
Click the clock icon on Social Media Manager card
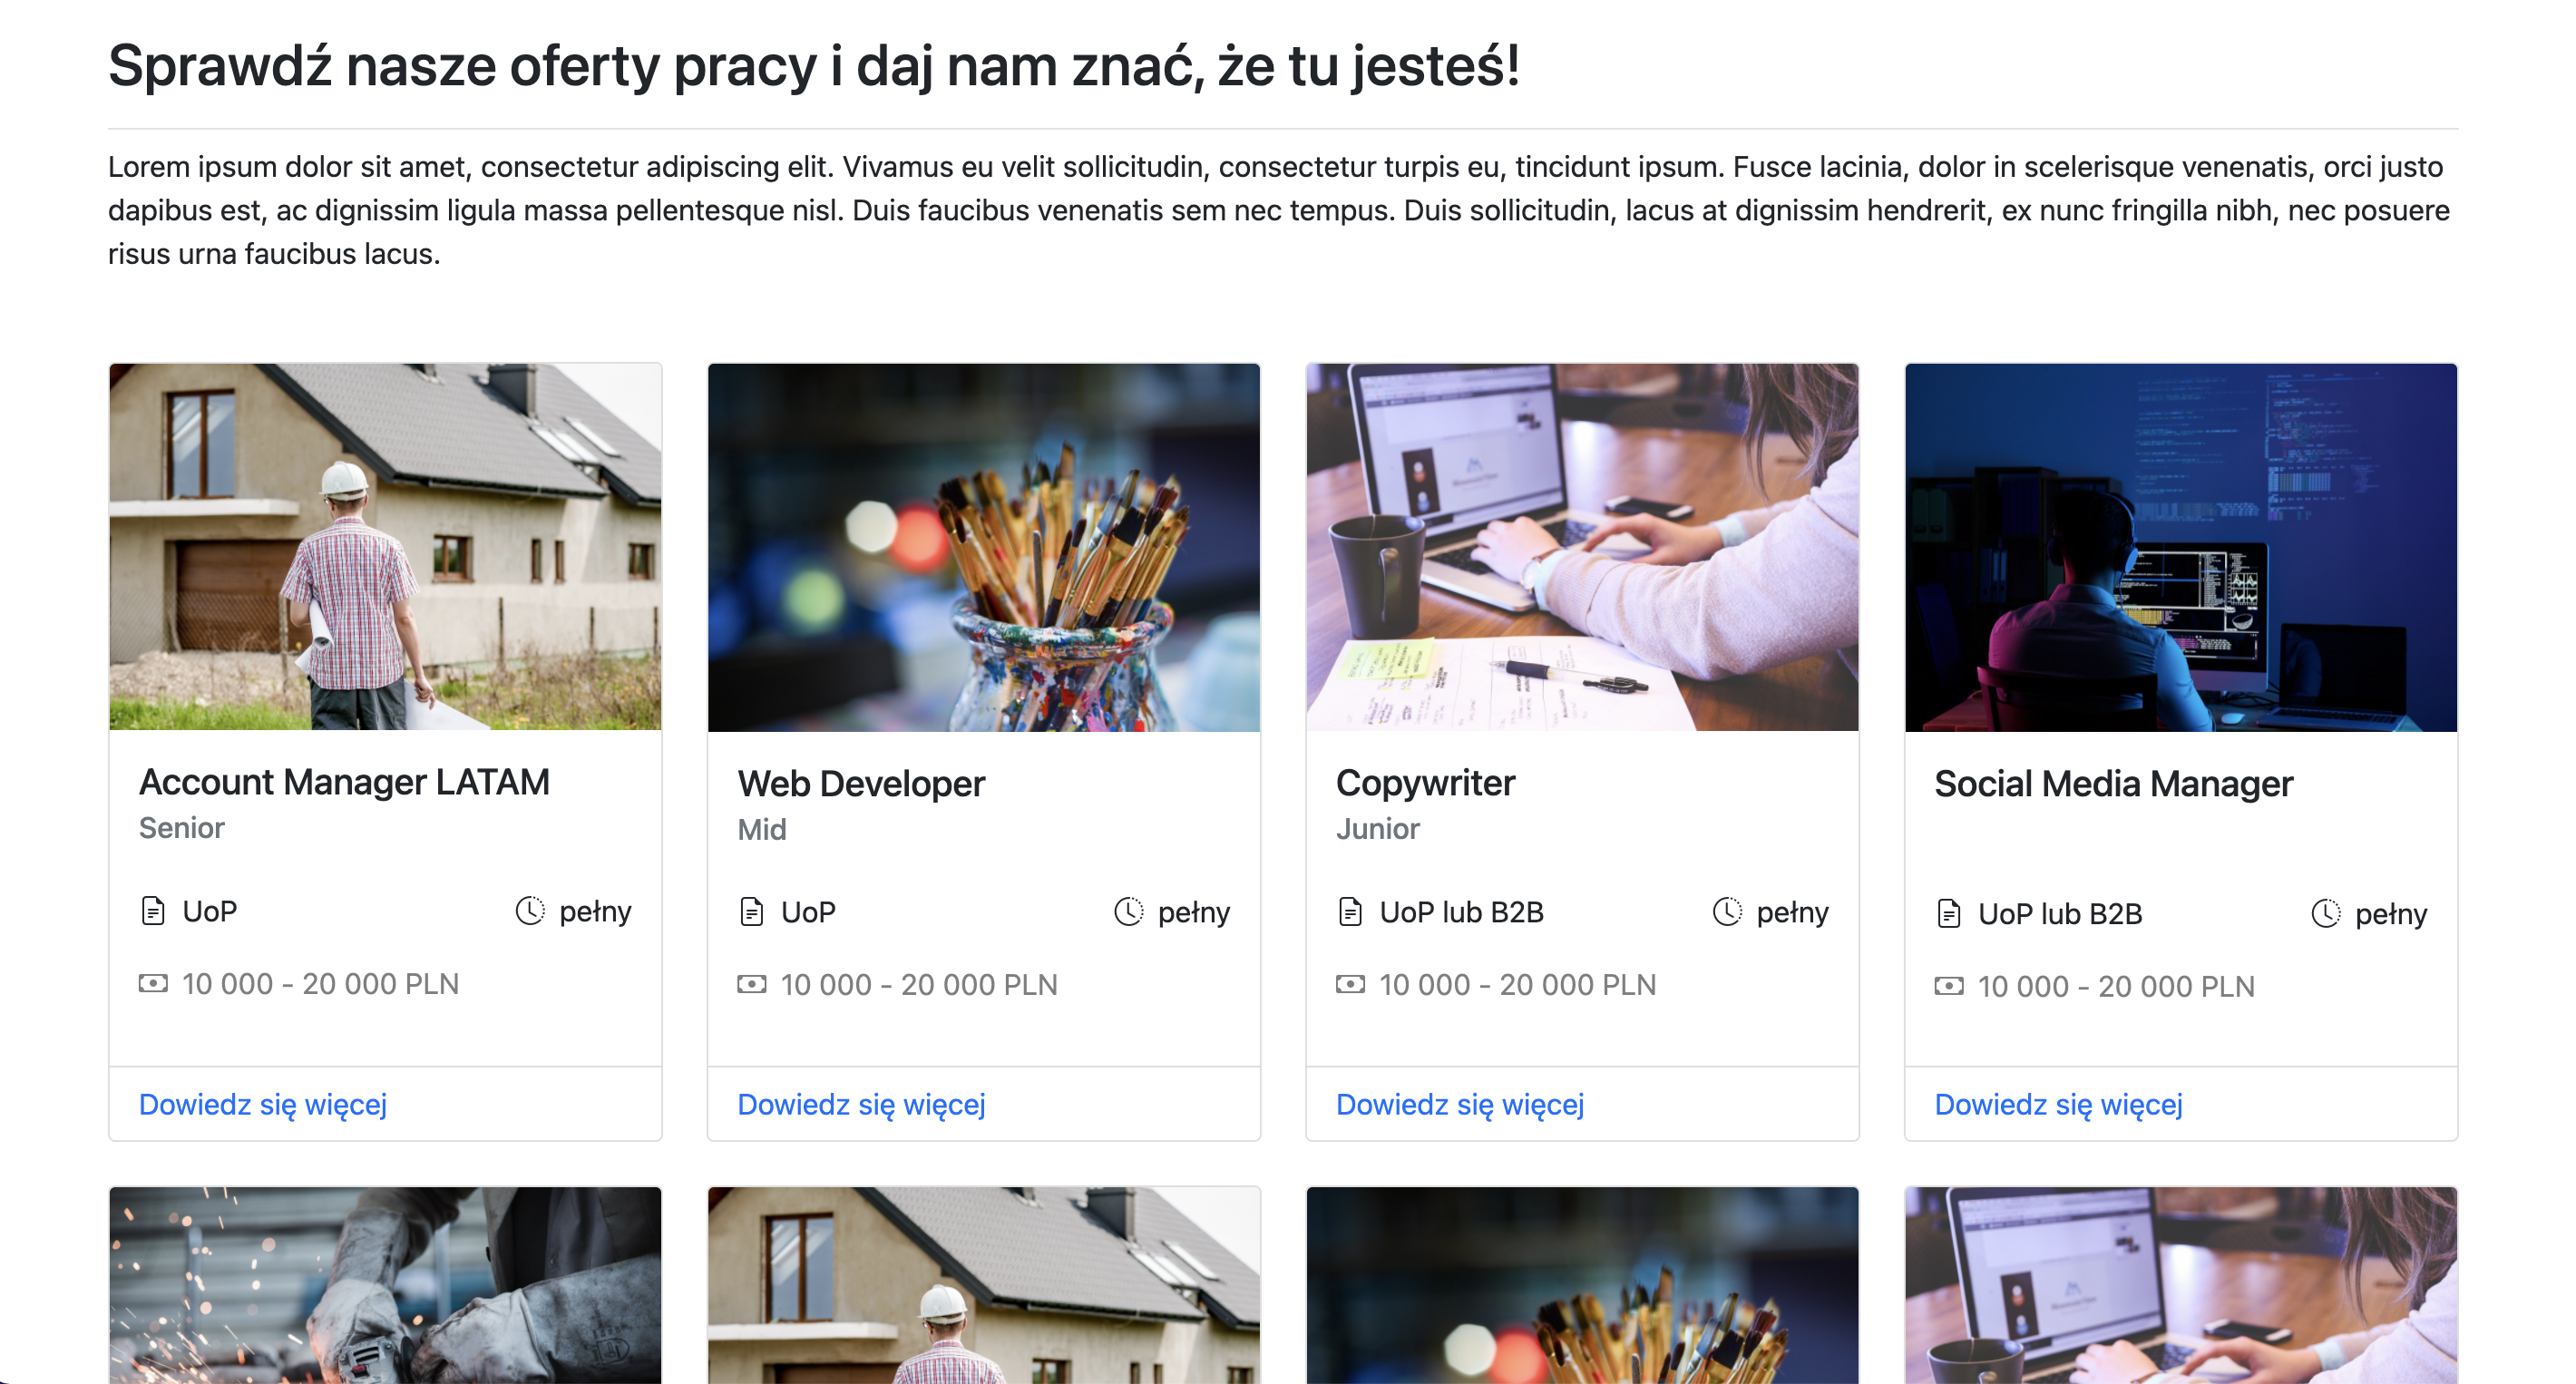(2326, 914)
